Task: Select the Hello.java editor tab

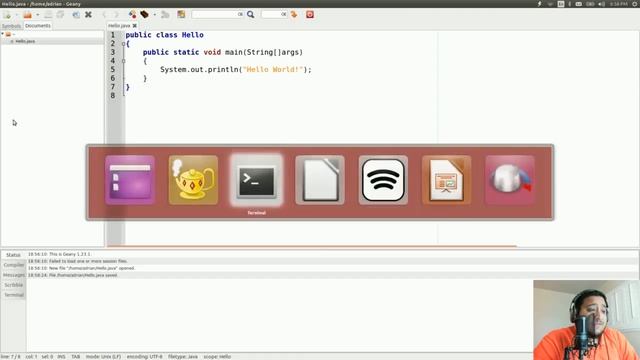Action: (119, 26)
